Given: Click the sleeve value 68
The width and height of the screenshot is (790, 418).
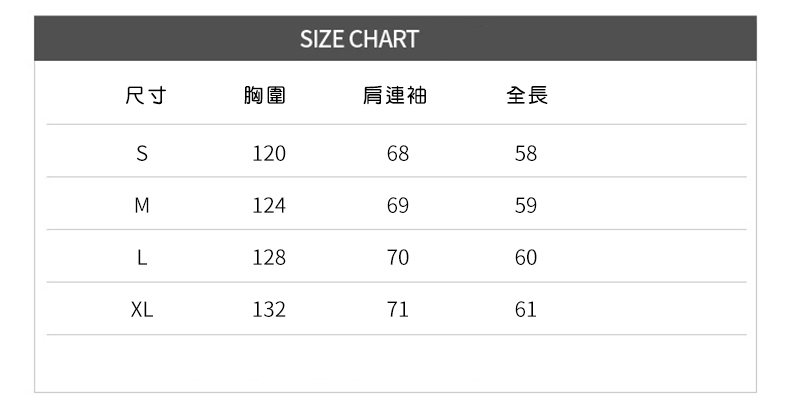Looking at the screenshot, I should 397,154.
